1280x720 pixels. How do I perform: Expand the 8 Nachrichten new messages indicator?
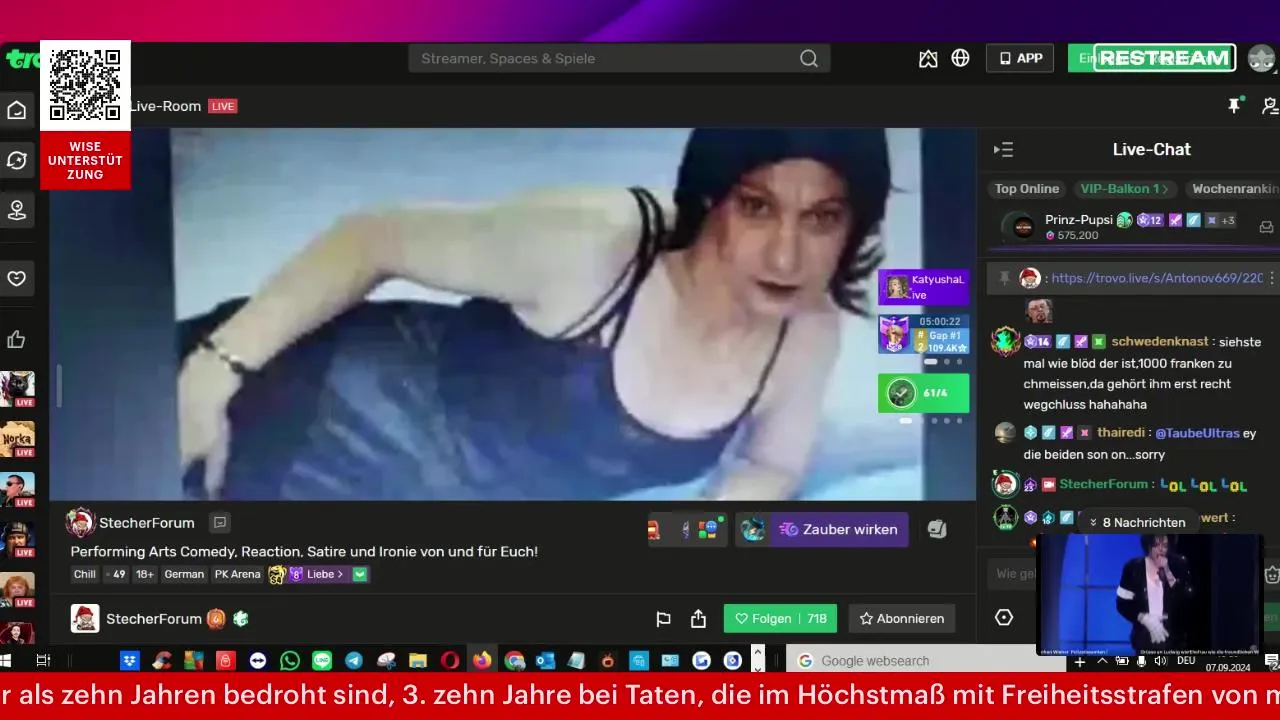click(1137, 522)
